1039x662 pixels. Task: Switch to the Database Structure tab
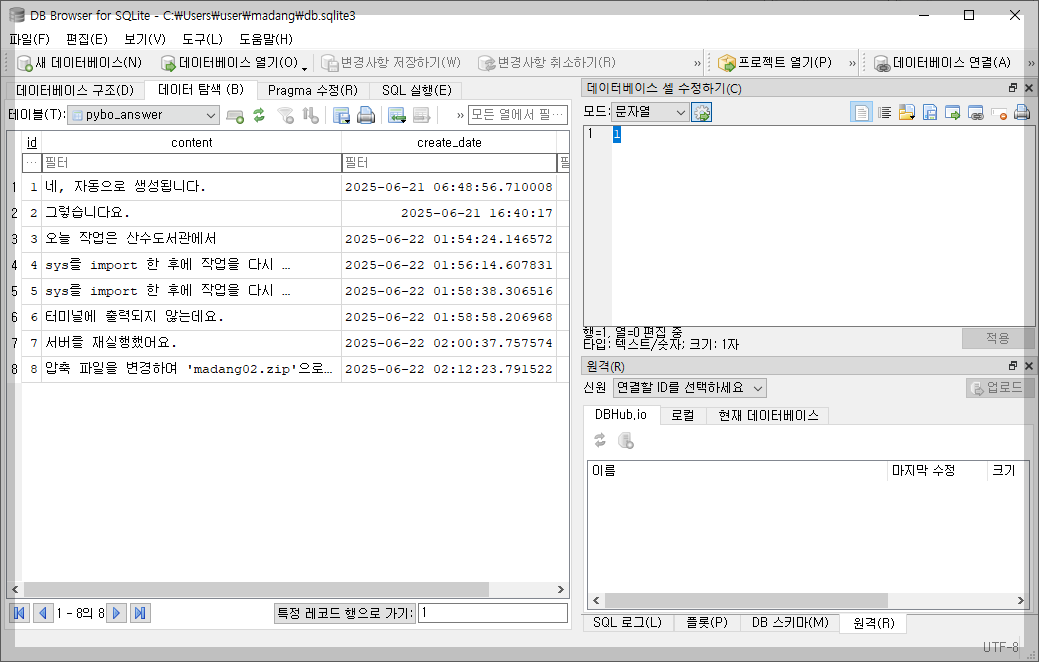coord(75,90)
